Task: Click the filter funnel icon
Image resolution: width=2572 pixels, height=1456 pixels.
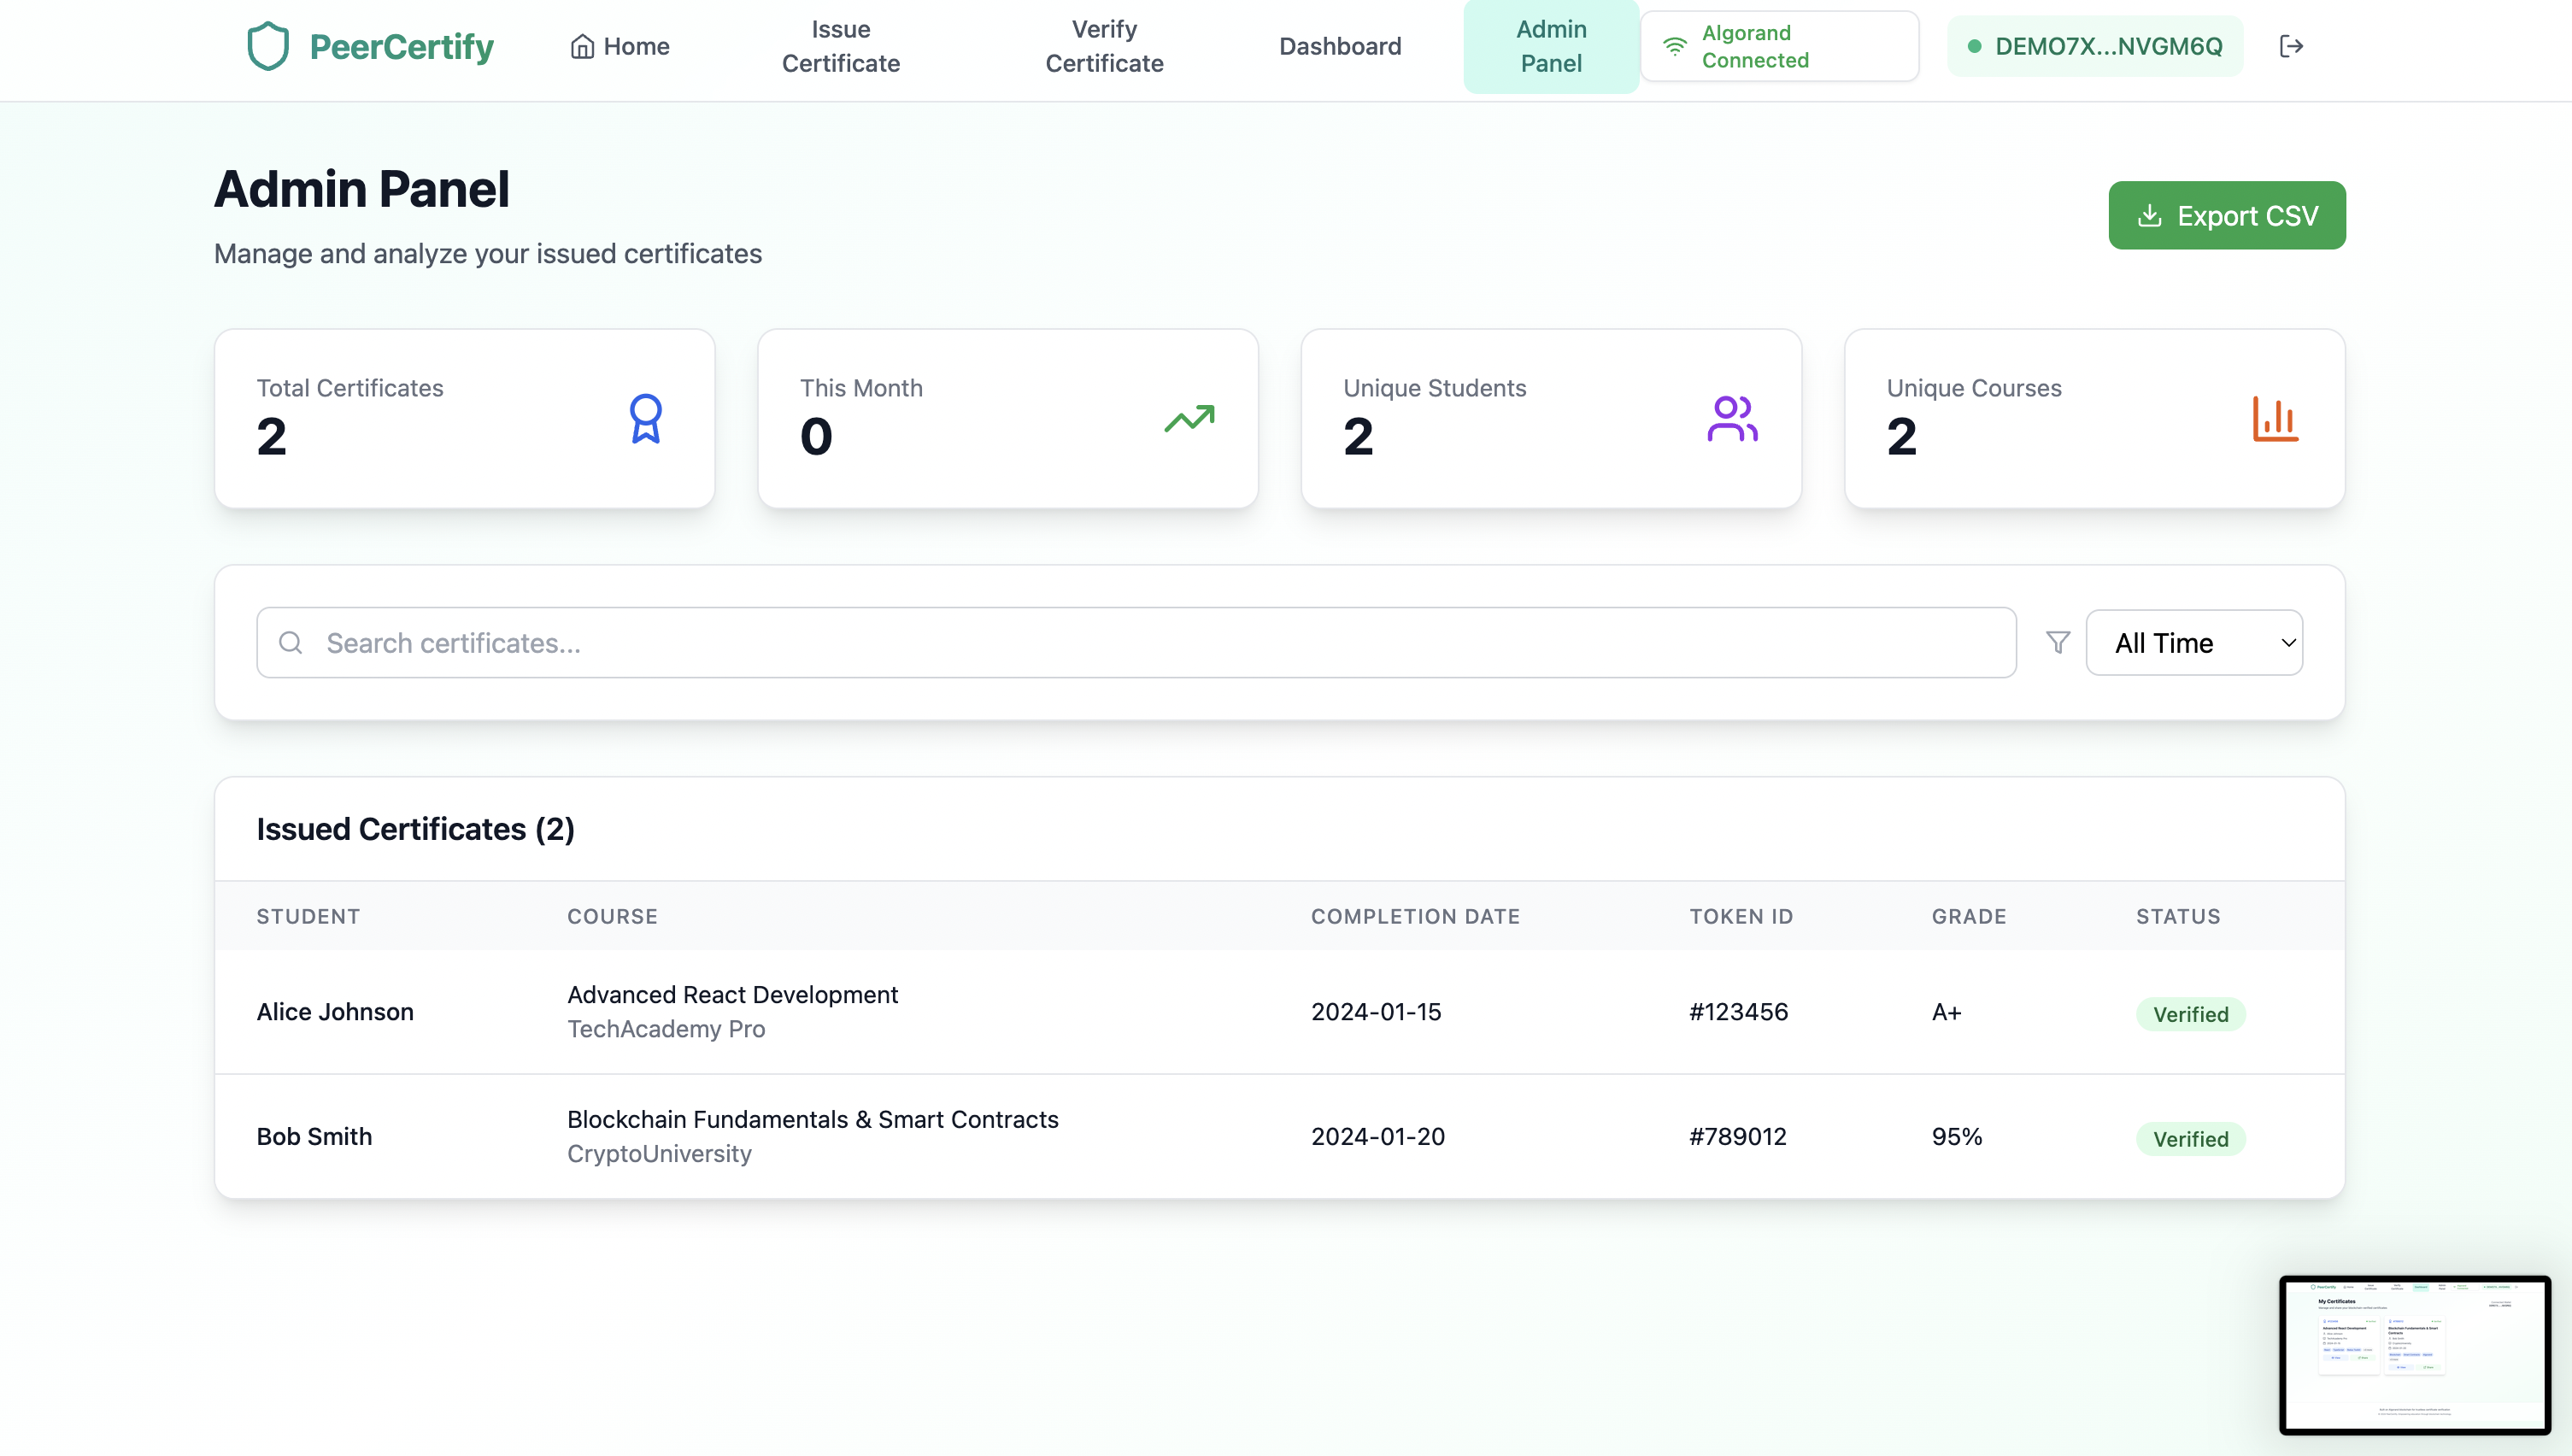Action: click(x=2058, y=642)
